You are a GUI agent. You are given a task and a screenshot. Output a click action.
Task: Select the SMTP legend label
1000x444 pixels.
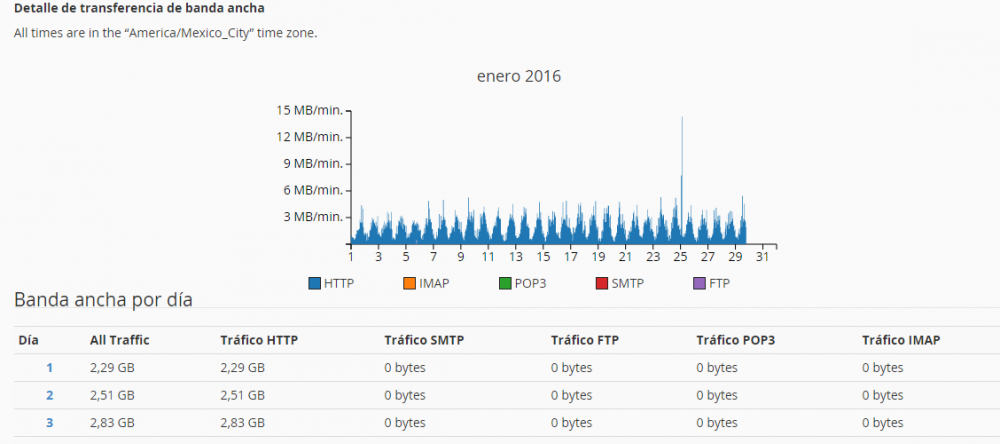pos(627,283)
